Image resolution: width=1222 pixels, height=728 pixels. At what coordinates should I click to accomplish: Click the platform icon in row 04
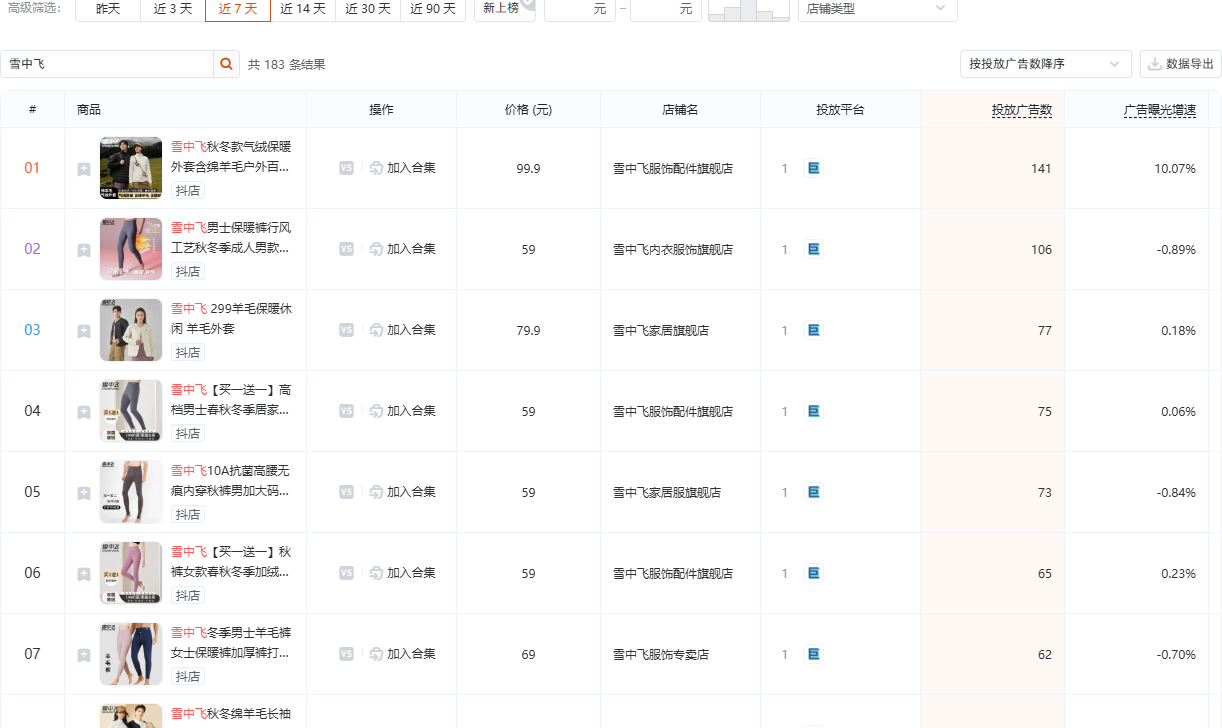tap(814, 411)
